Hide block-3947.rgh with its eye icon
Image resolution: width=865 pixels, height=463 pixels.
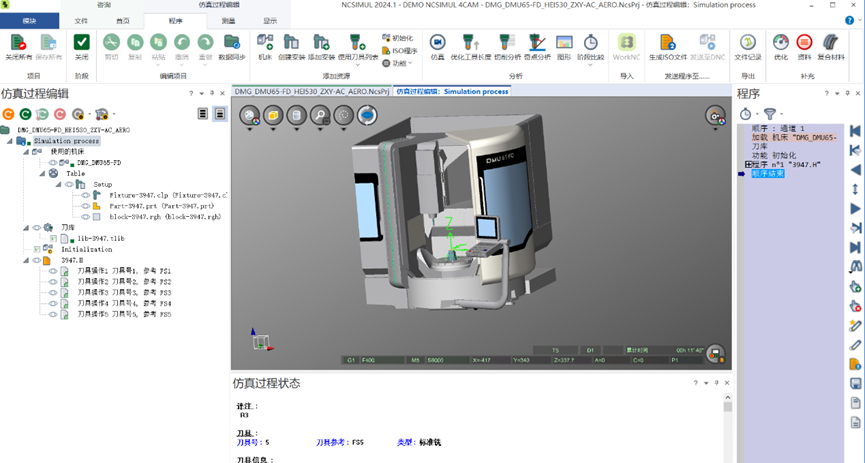[85, 217]
